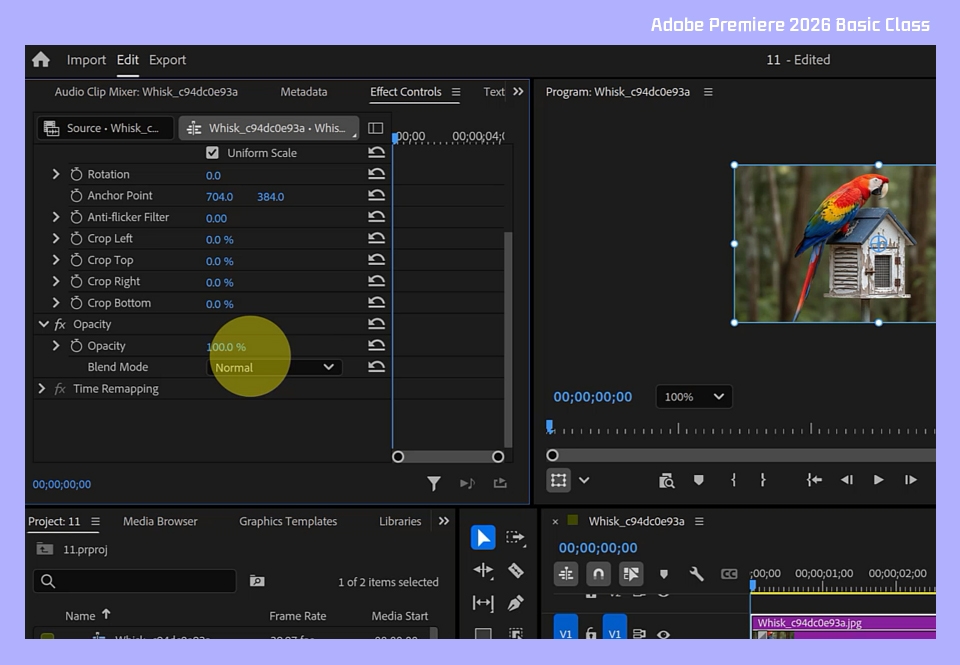
Task: Click the Find folder icon in Project panel
Action: 257,580
